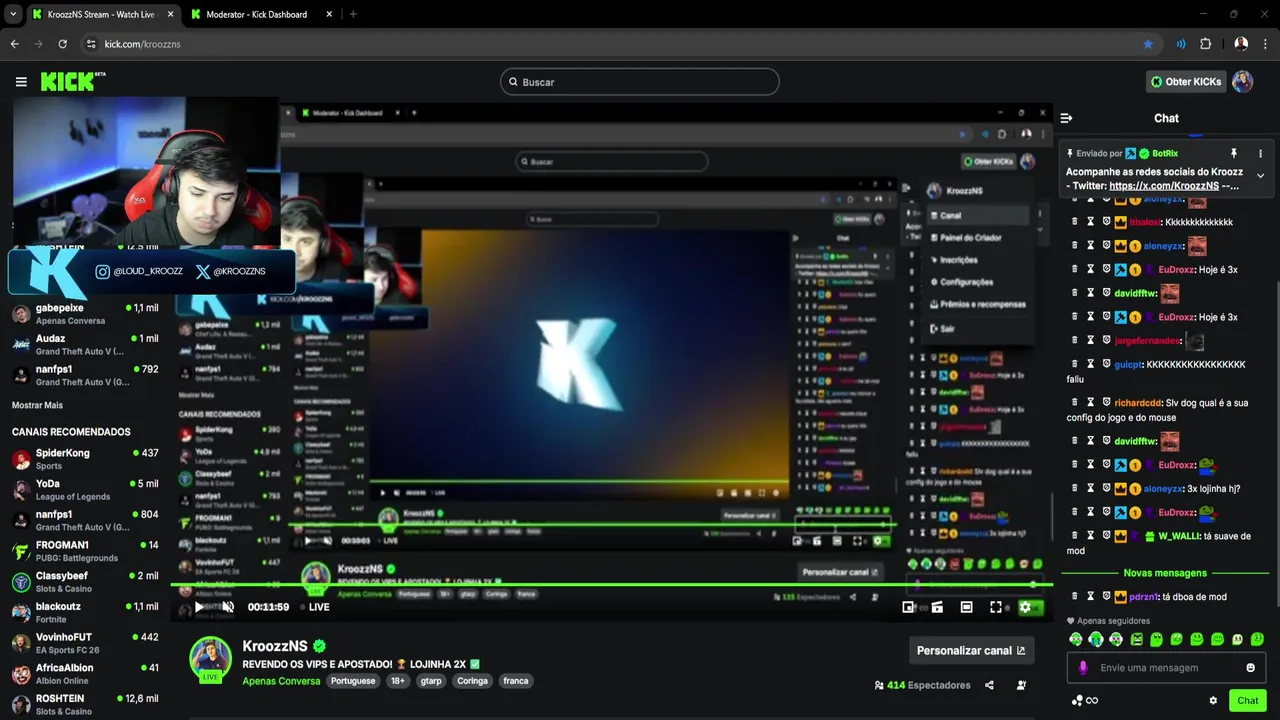Open the Chrome three-dot menu

(1266, 44)
